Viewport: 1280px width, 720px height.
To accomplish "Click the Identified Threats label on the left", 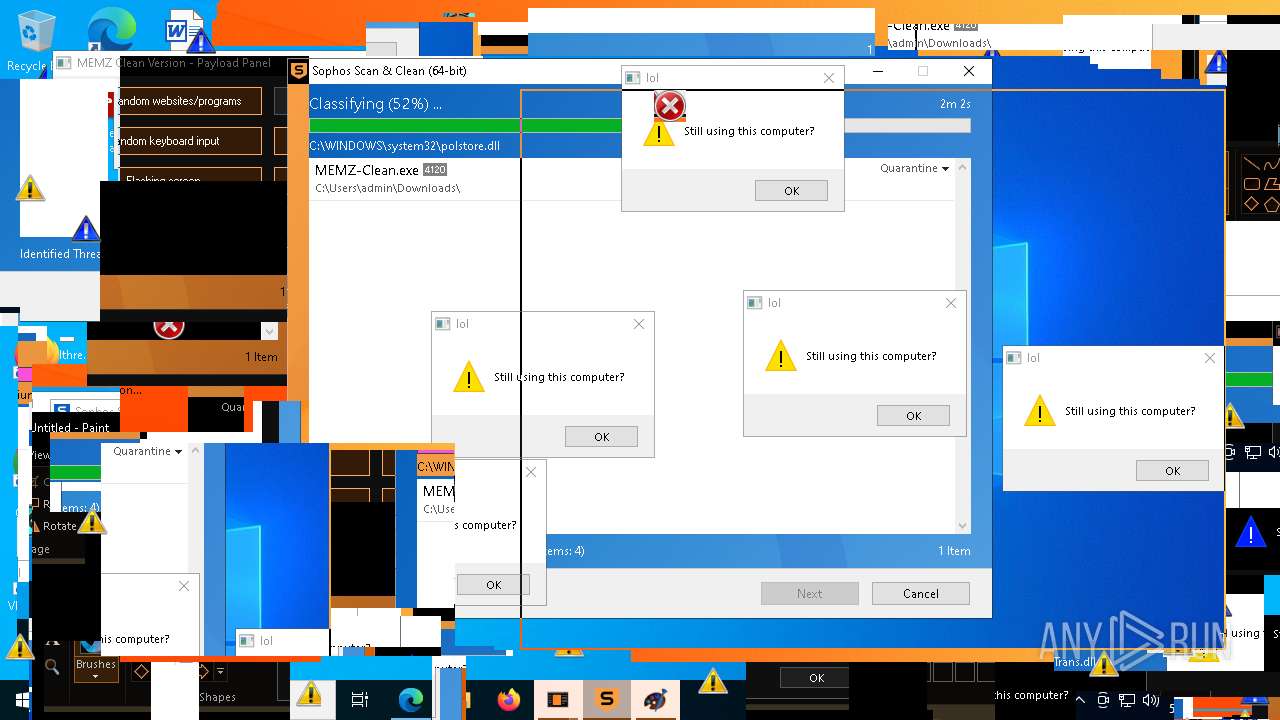I will (60, 254).
